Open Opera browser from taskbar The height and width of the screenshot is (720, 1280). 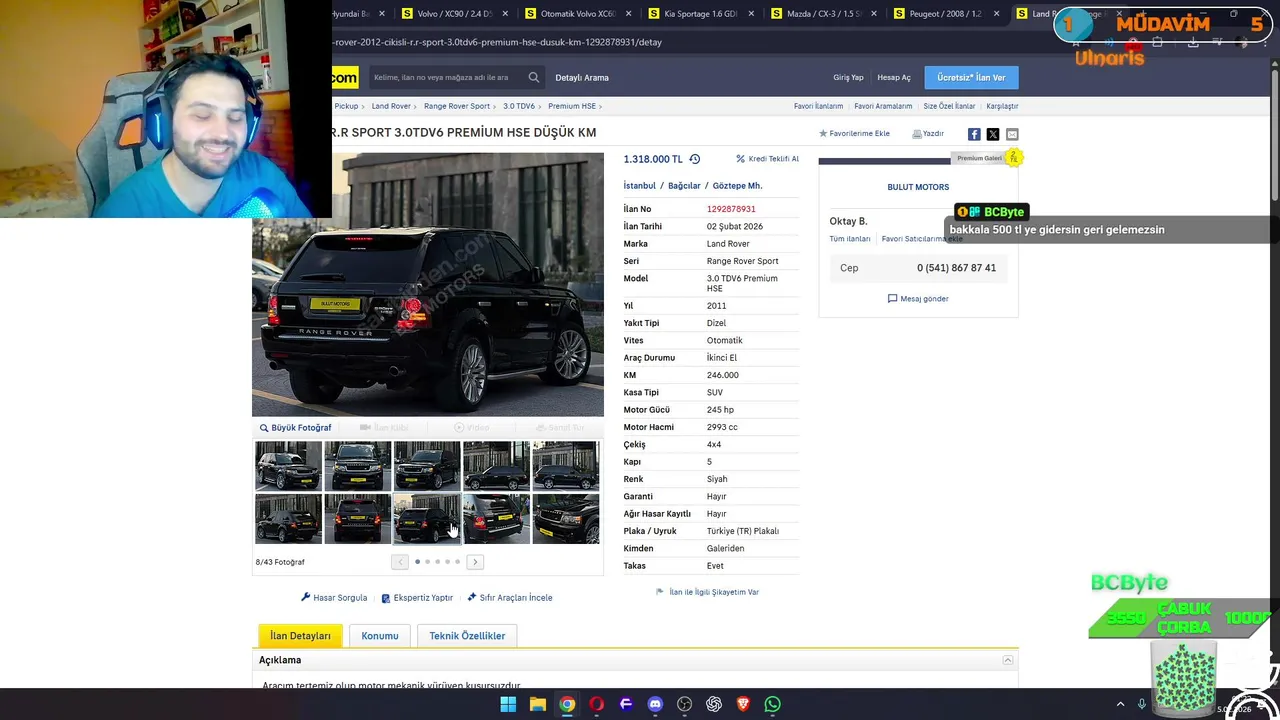click(x=597, y=704)
